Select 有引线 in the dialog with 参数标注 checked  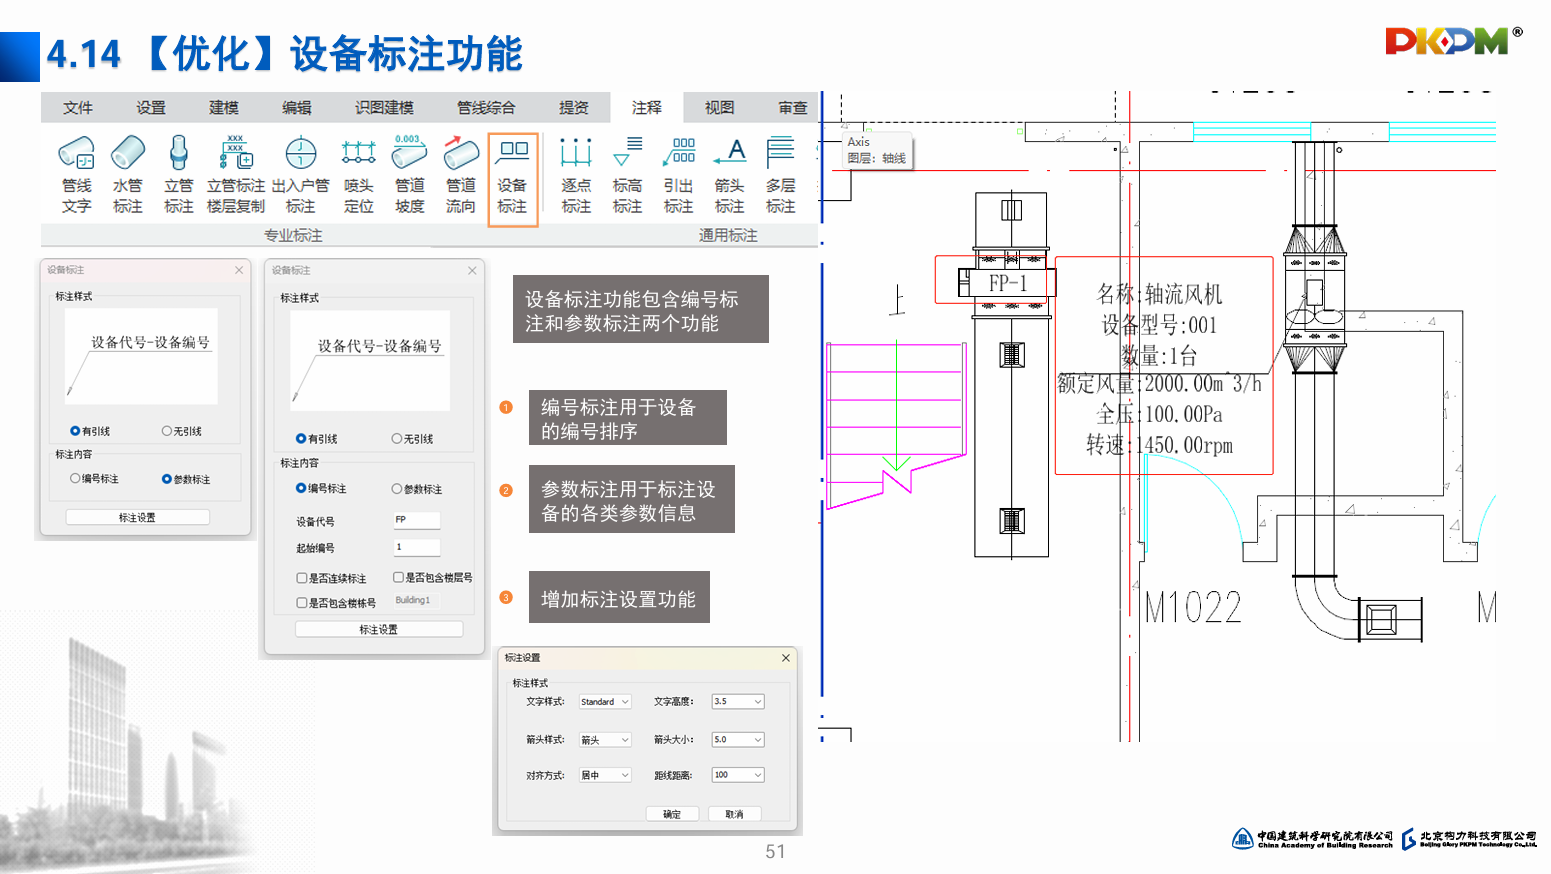point(75,431)
